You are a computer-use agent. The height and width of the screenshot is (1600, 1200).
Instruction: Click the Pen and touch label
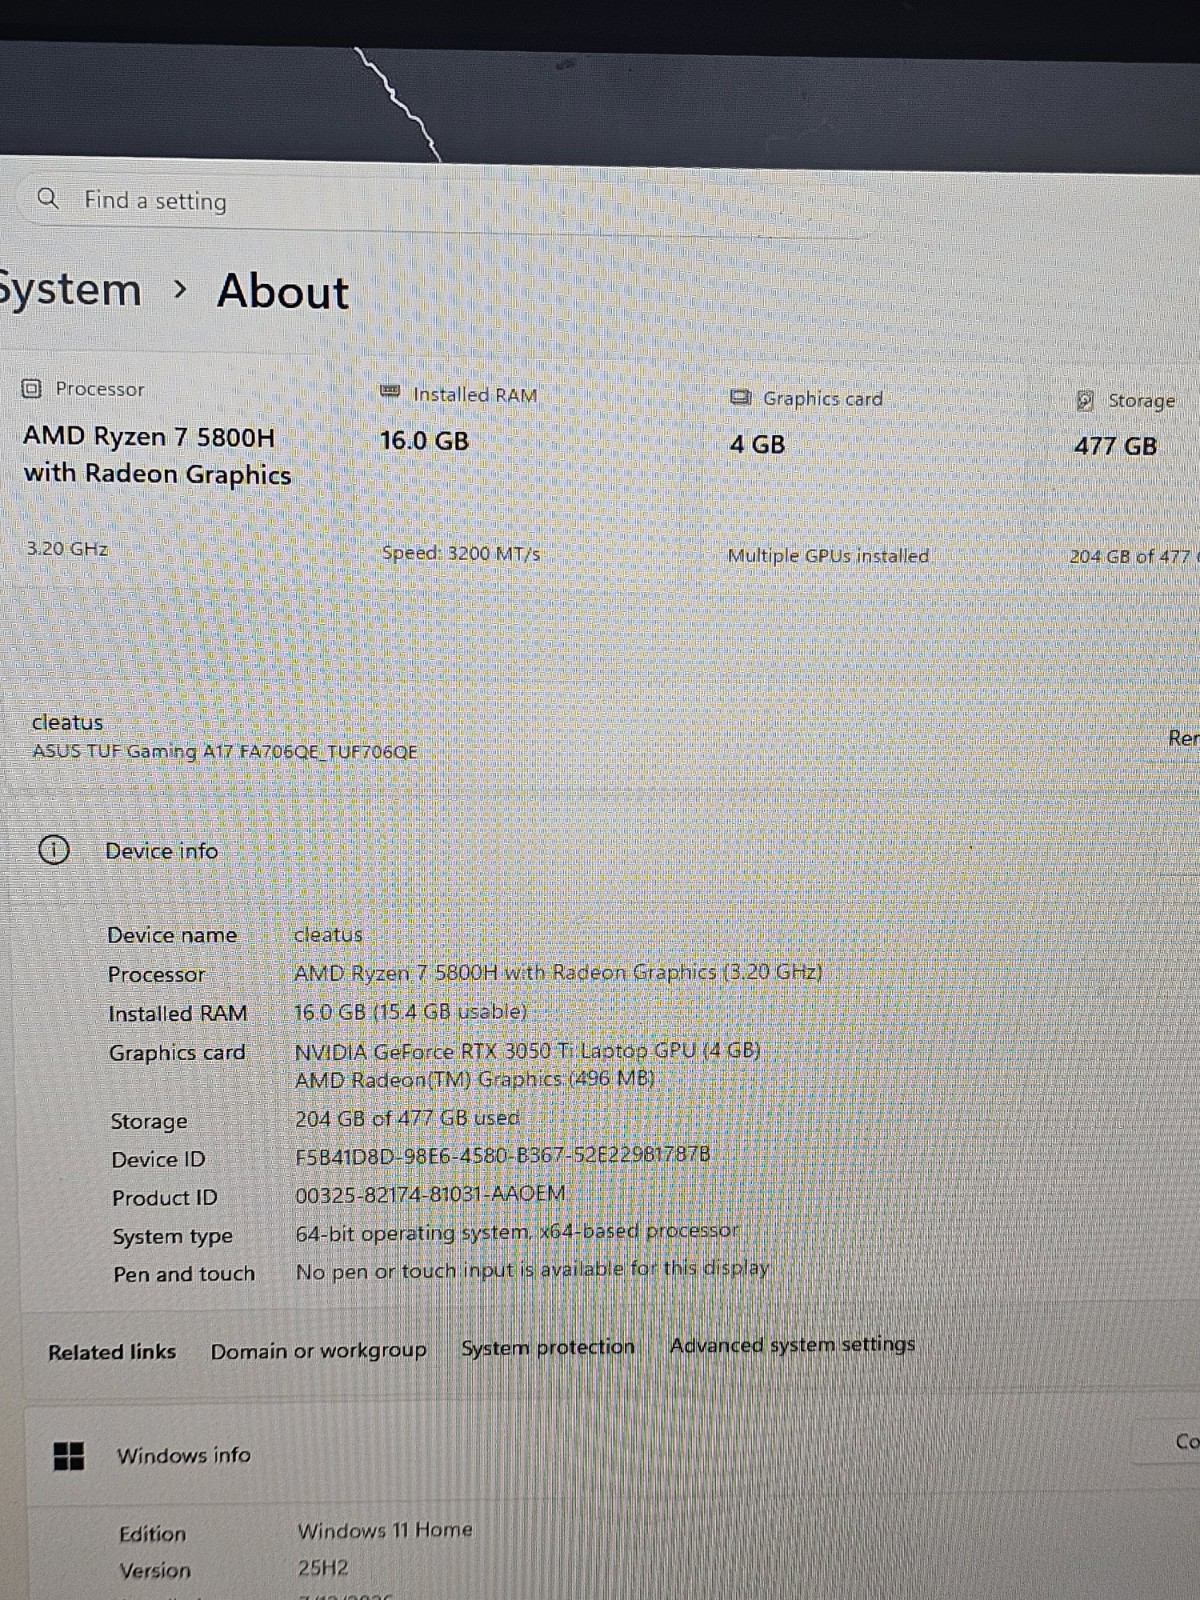coord(184,1275)
